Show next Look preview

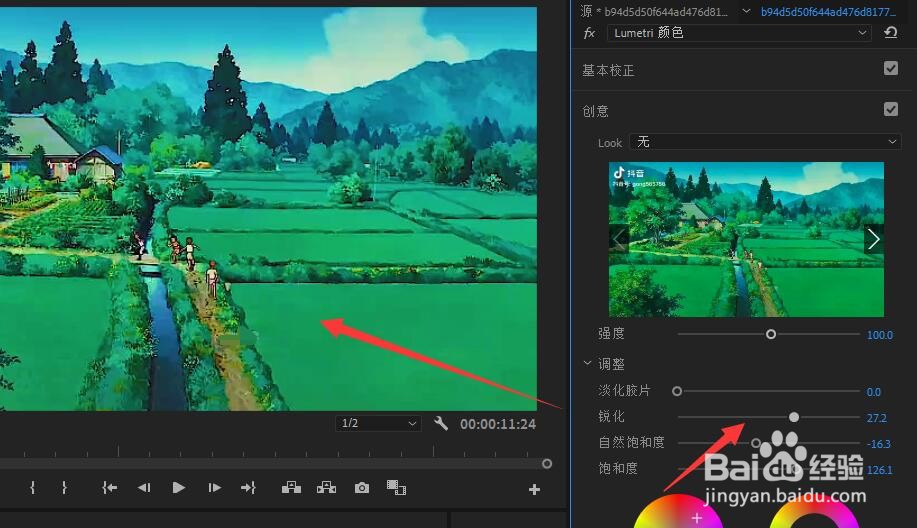[x=874, y=239]
